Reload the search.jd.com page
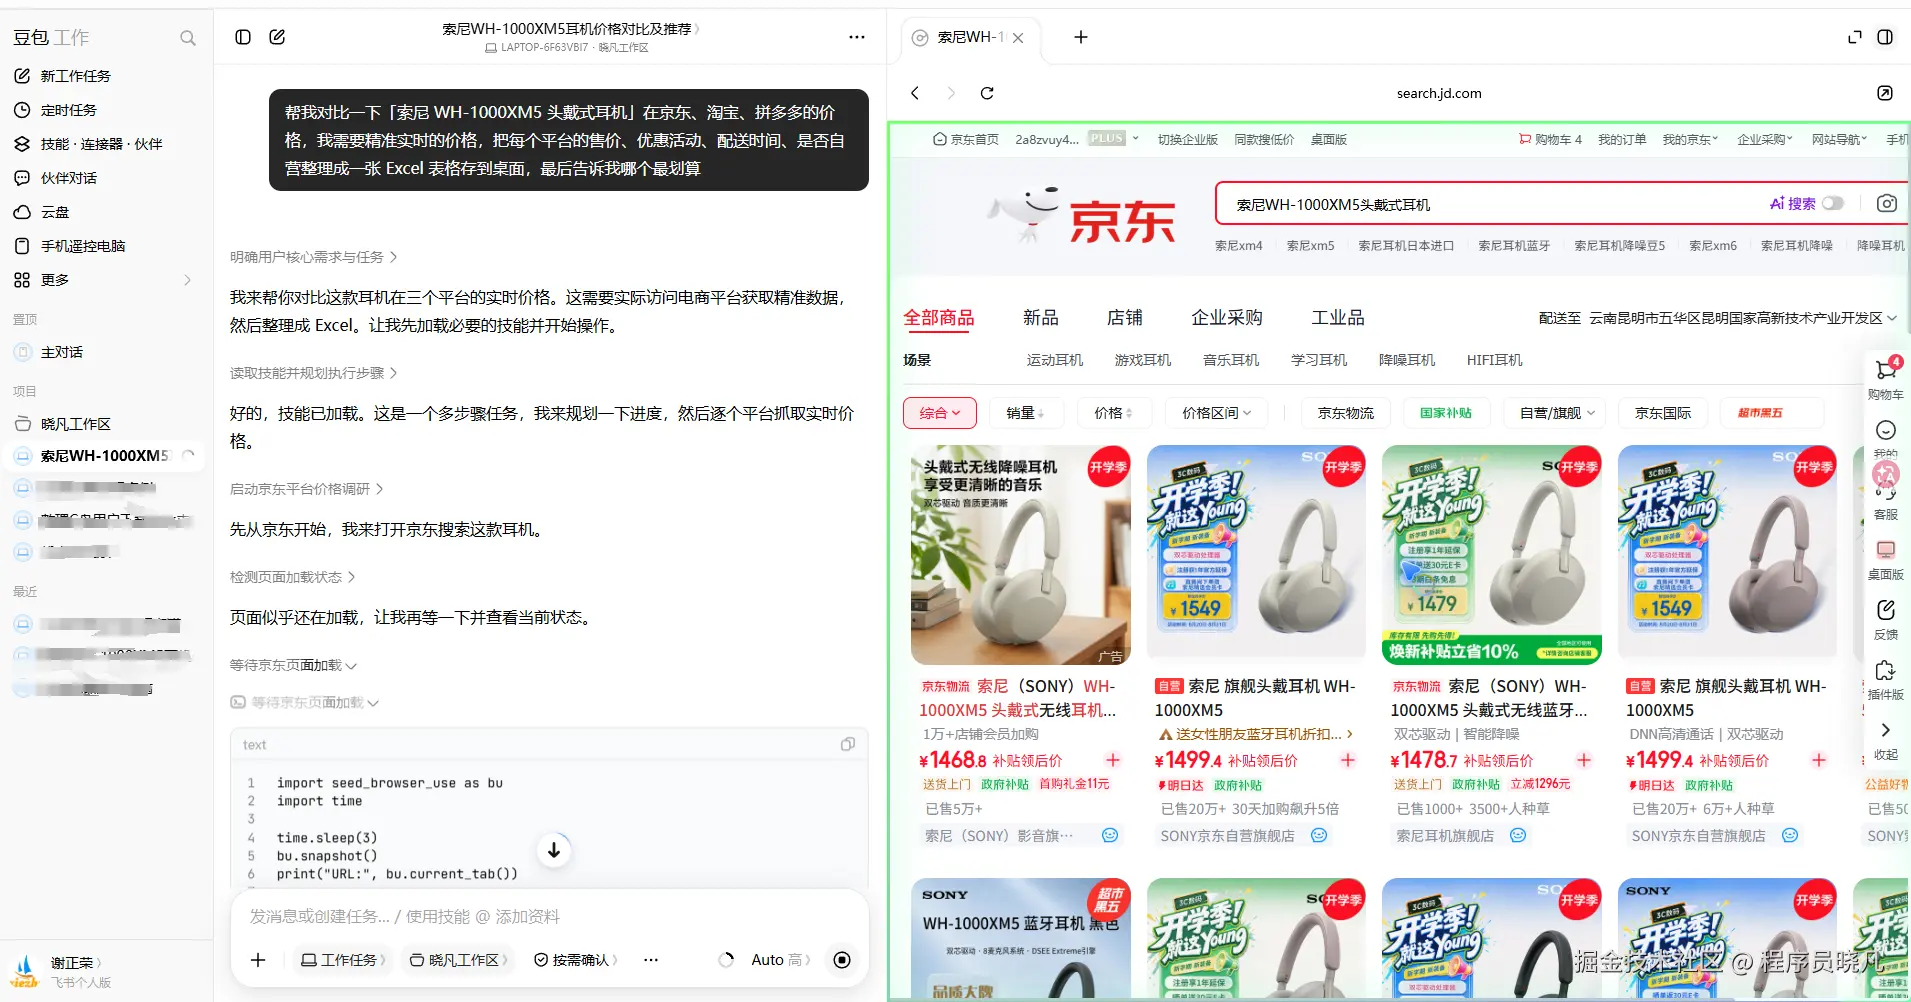The image size is (1911, 1002). coord(987,93)
